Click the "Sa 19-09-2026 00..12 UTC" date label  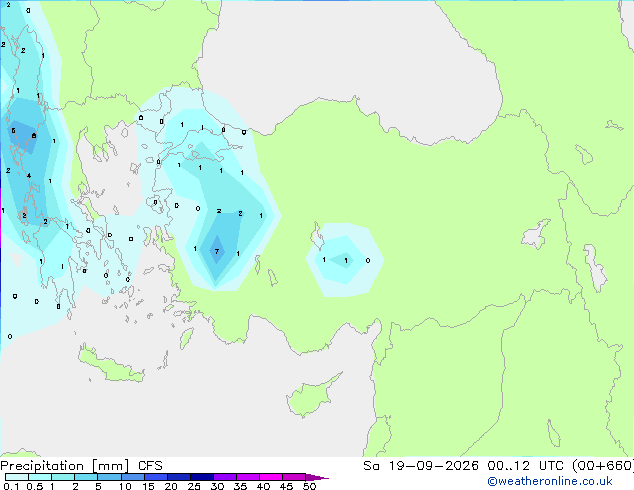tap(465, 465)
